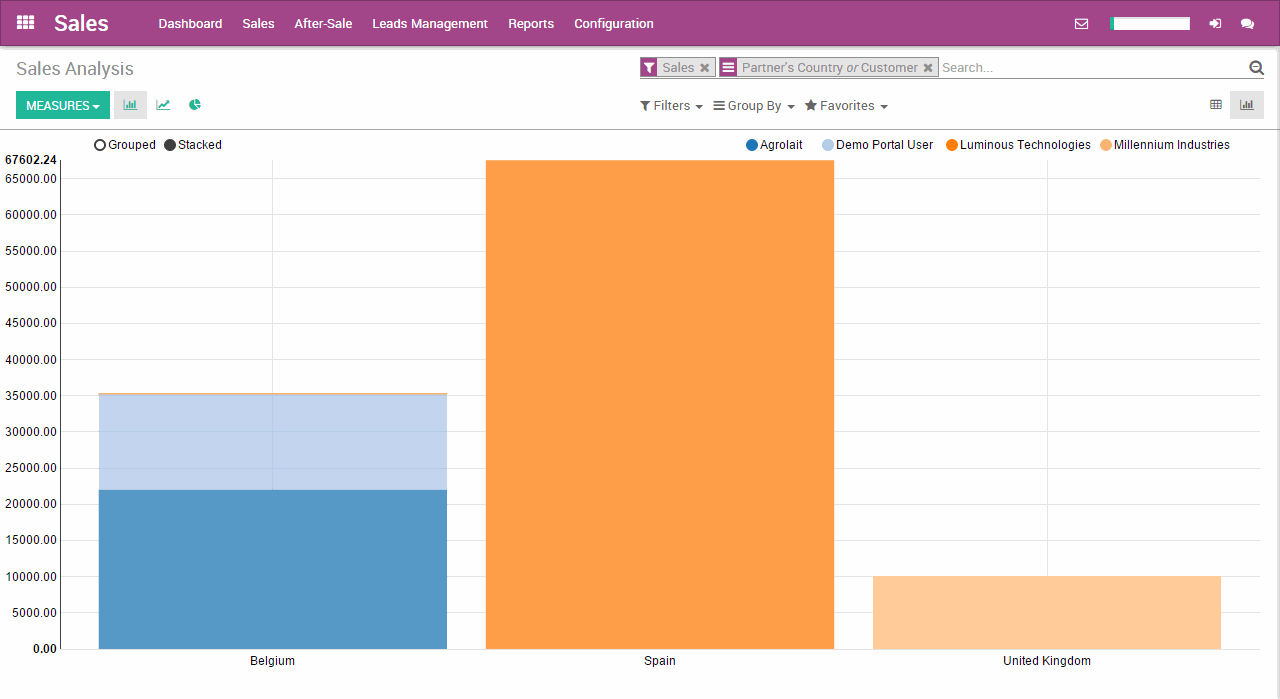This screenshot has width=1280, height=699.
Task: Remove the Sales filter chip
Action: (704, 67)
